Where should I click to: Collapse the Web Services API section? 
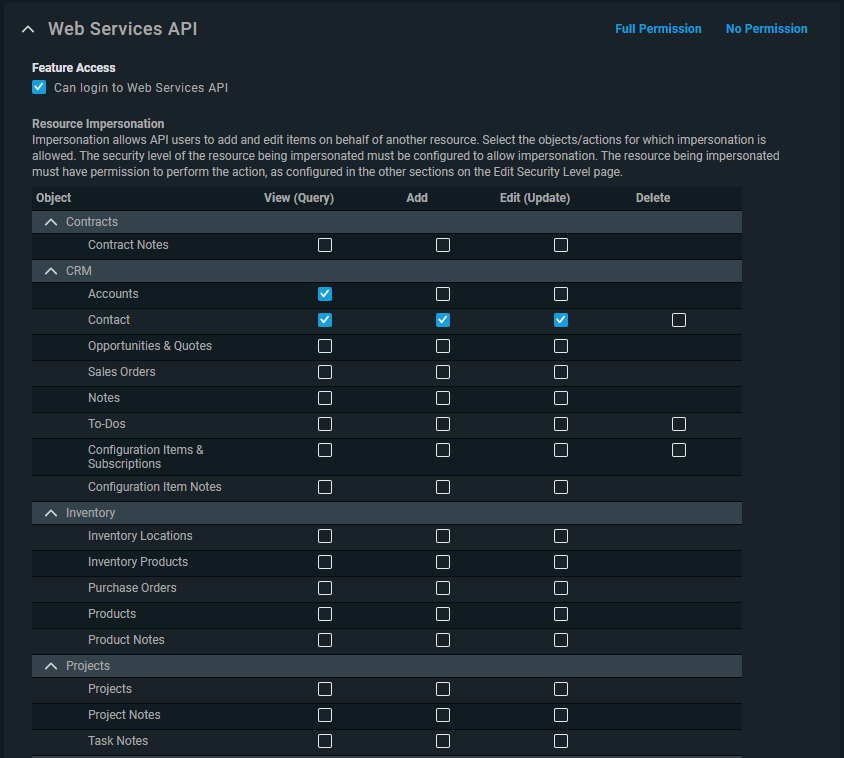(28, 30)
